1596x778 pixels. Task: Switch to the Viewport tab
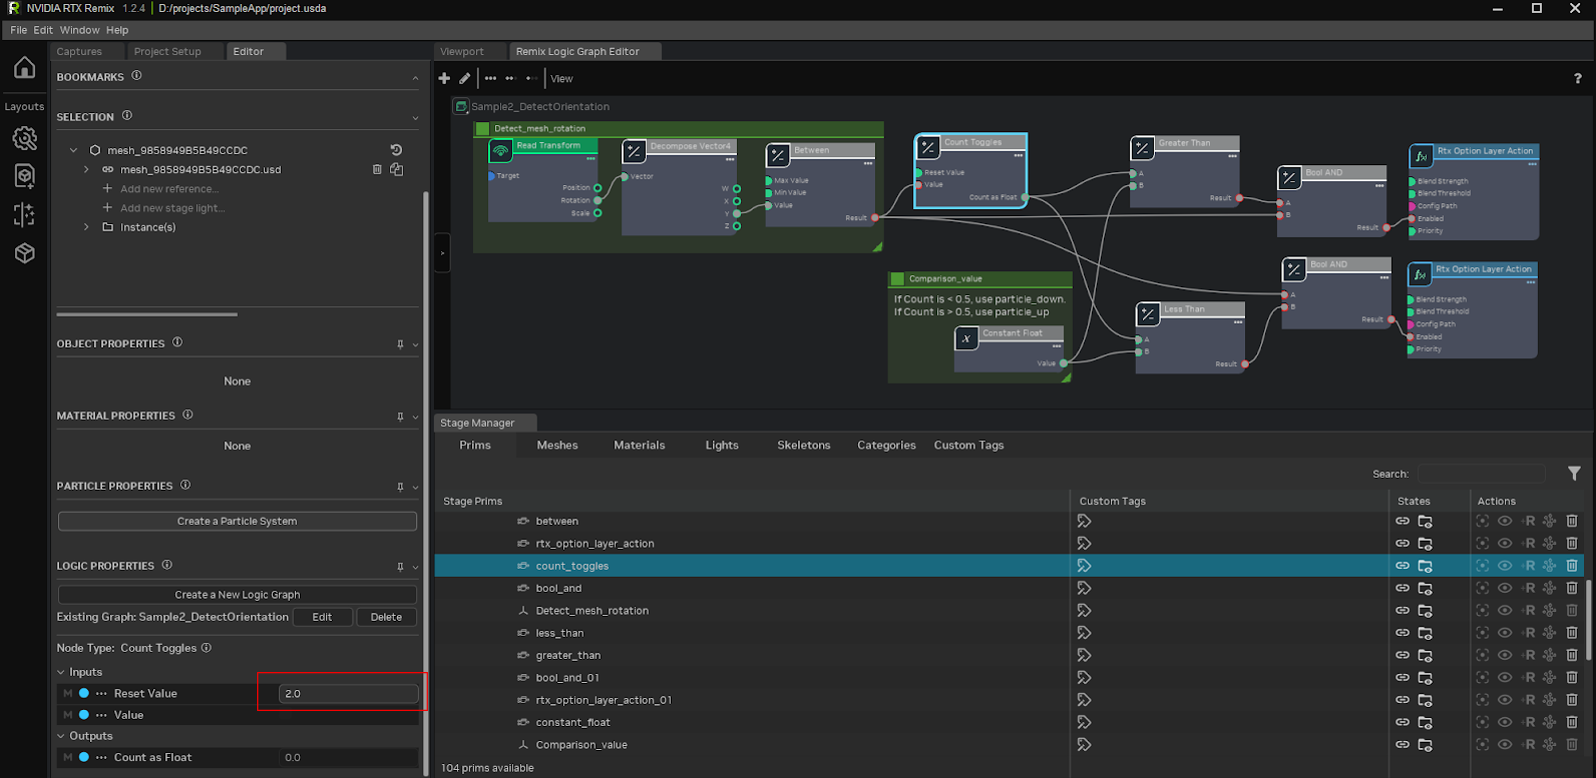point(462,51)
